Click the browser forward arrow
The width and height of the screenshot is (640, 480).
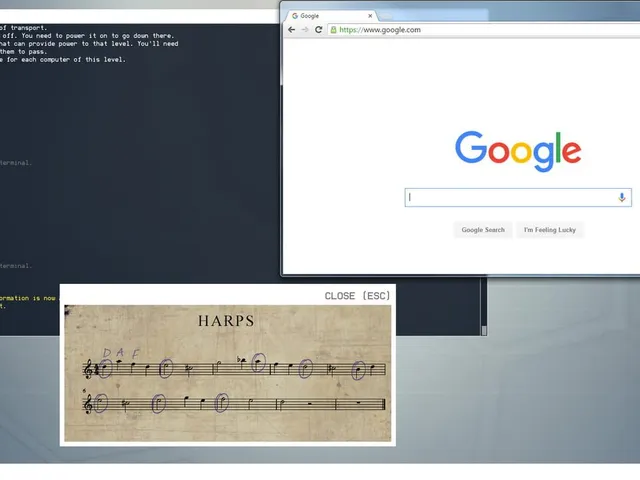click(305, 30)
